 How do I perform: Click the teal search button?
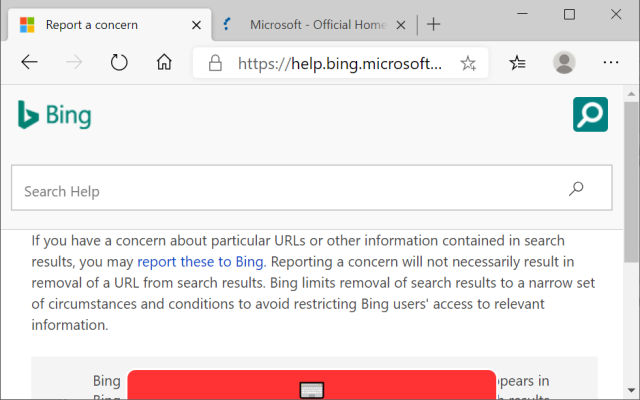point(590,114)
